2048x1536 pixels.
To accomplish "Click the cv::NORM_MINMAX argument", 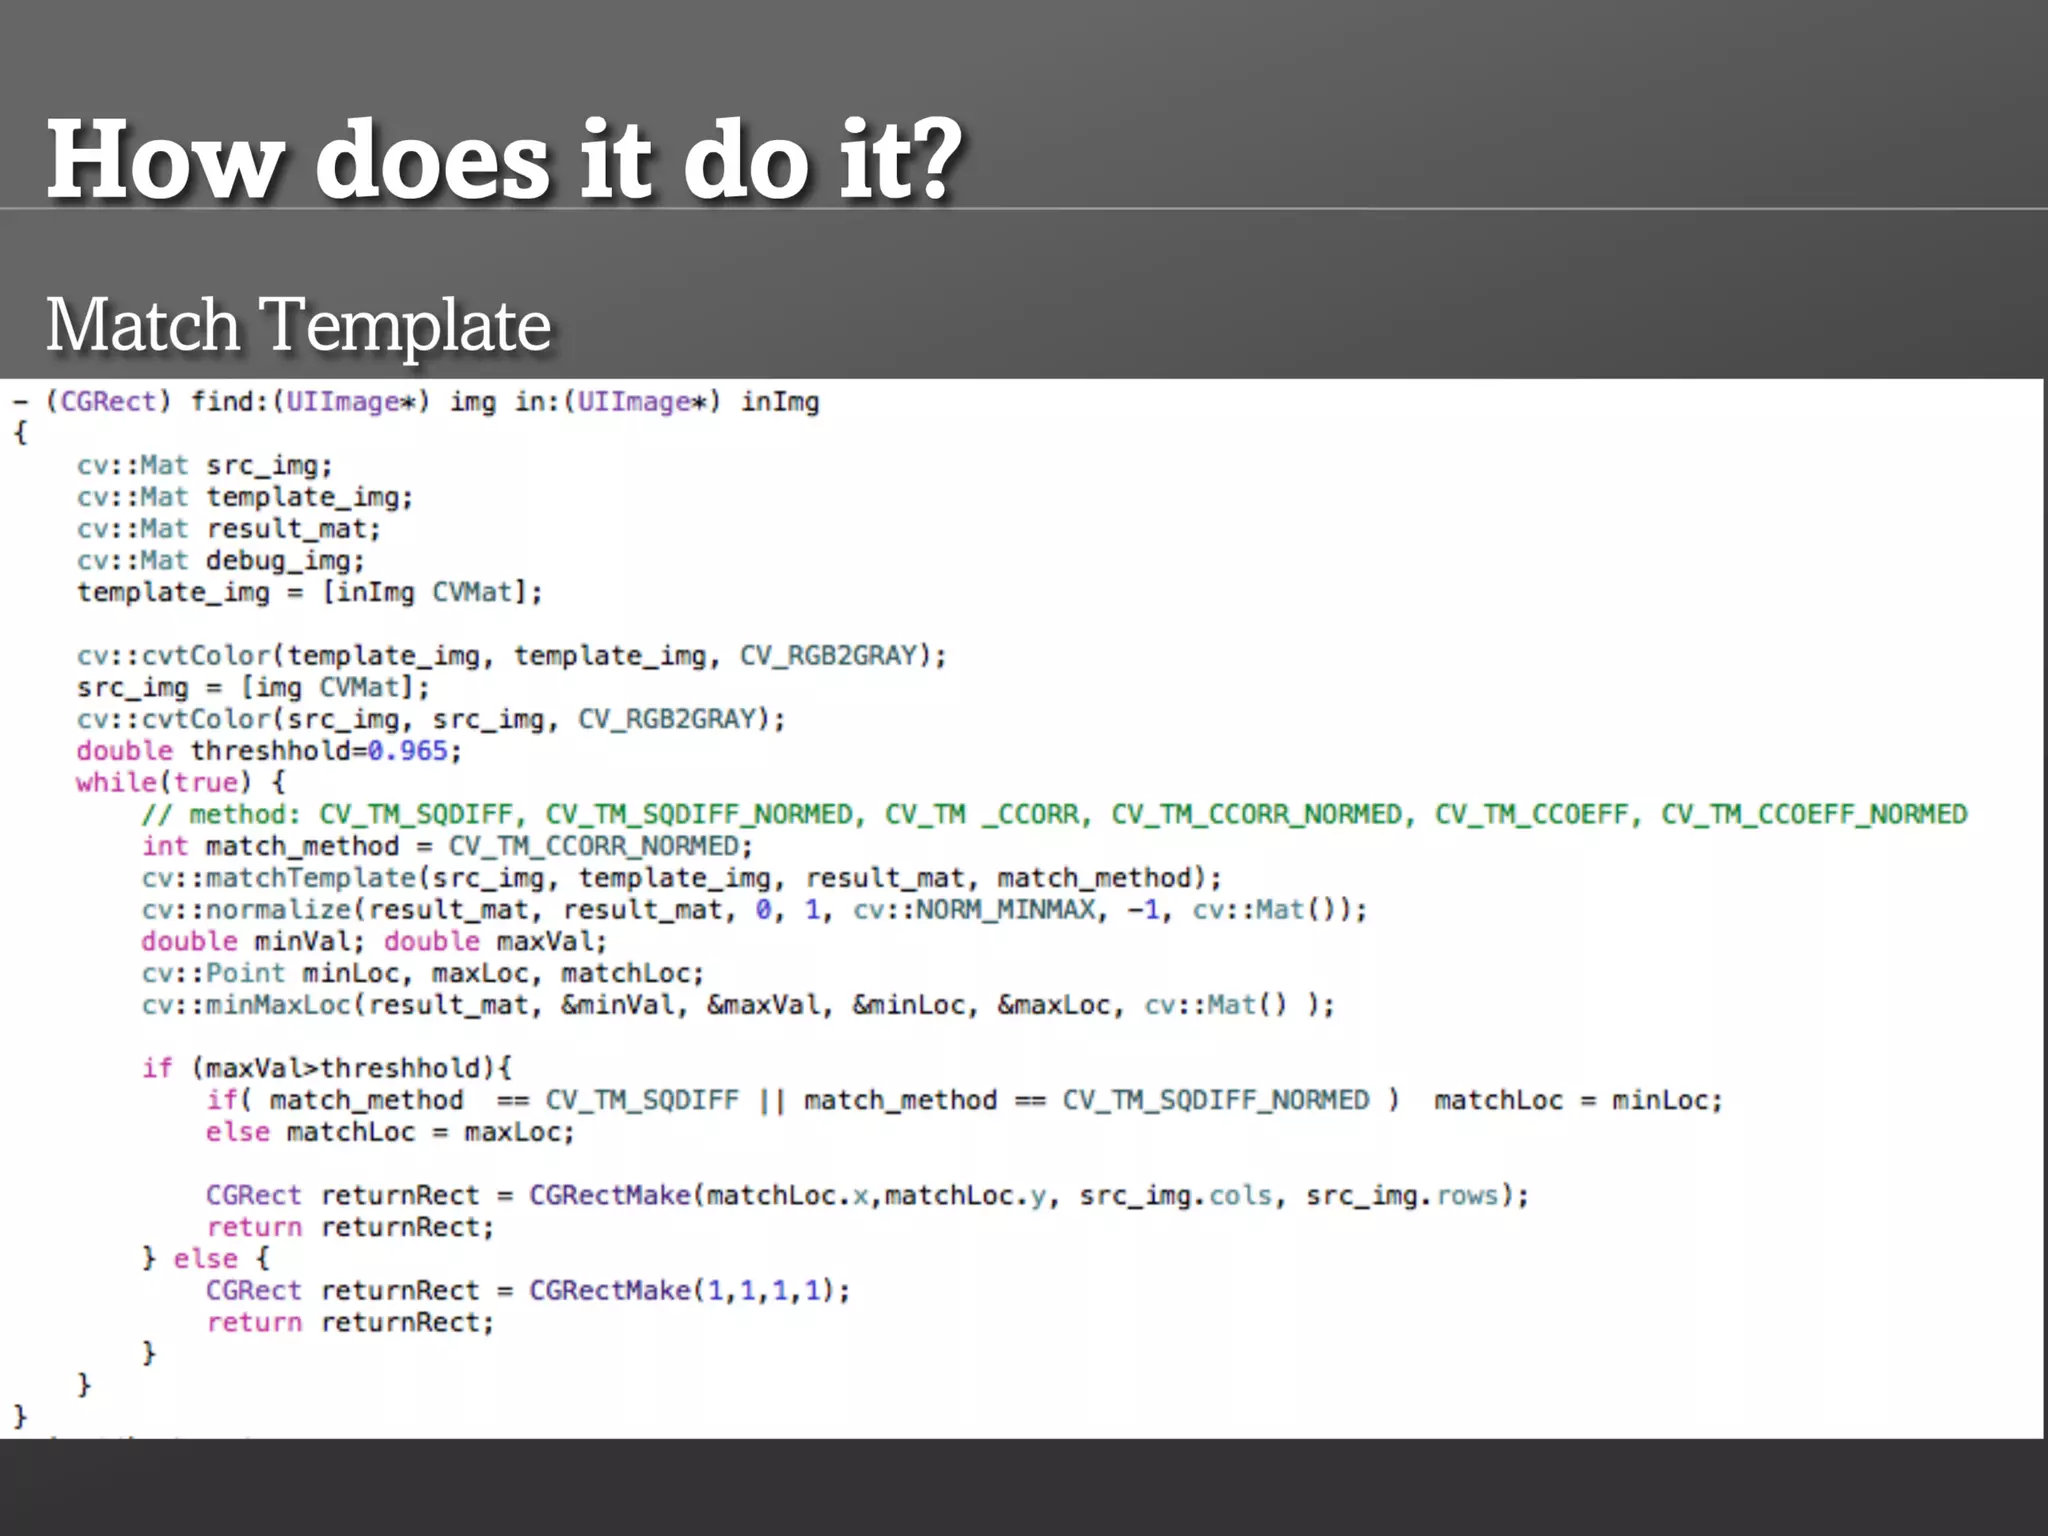I will click(x=974, y=910).
